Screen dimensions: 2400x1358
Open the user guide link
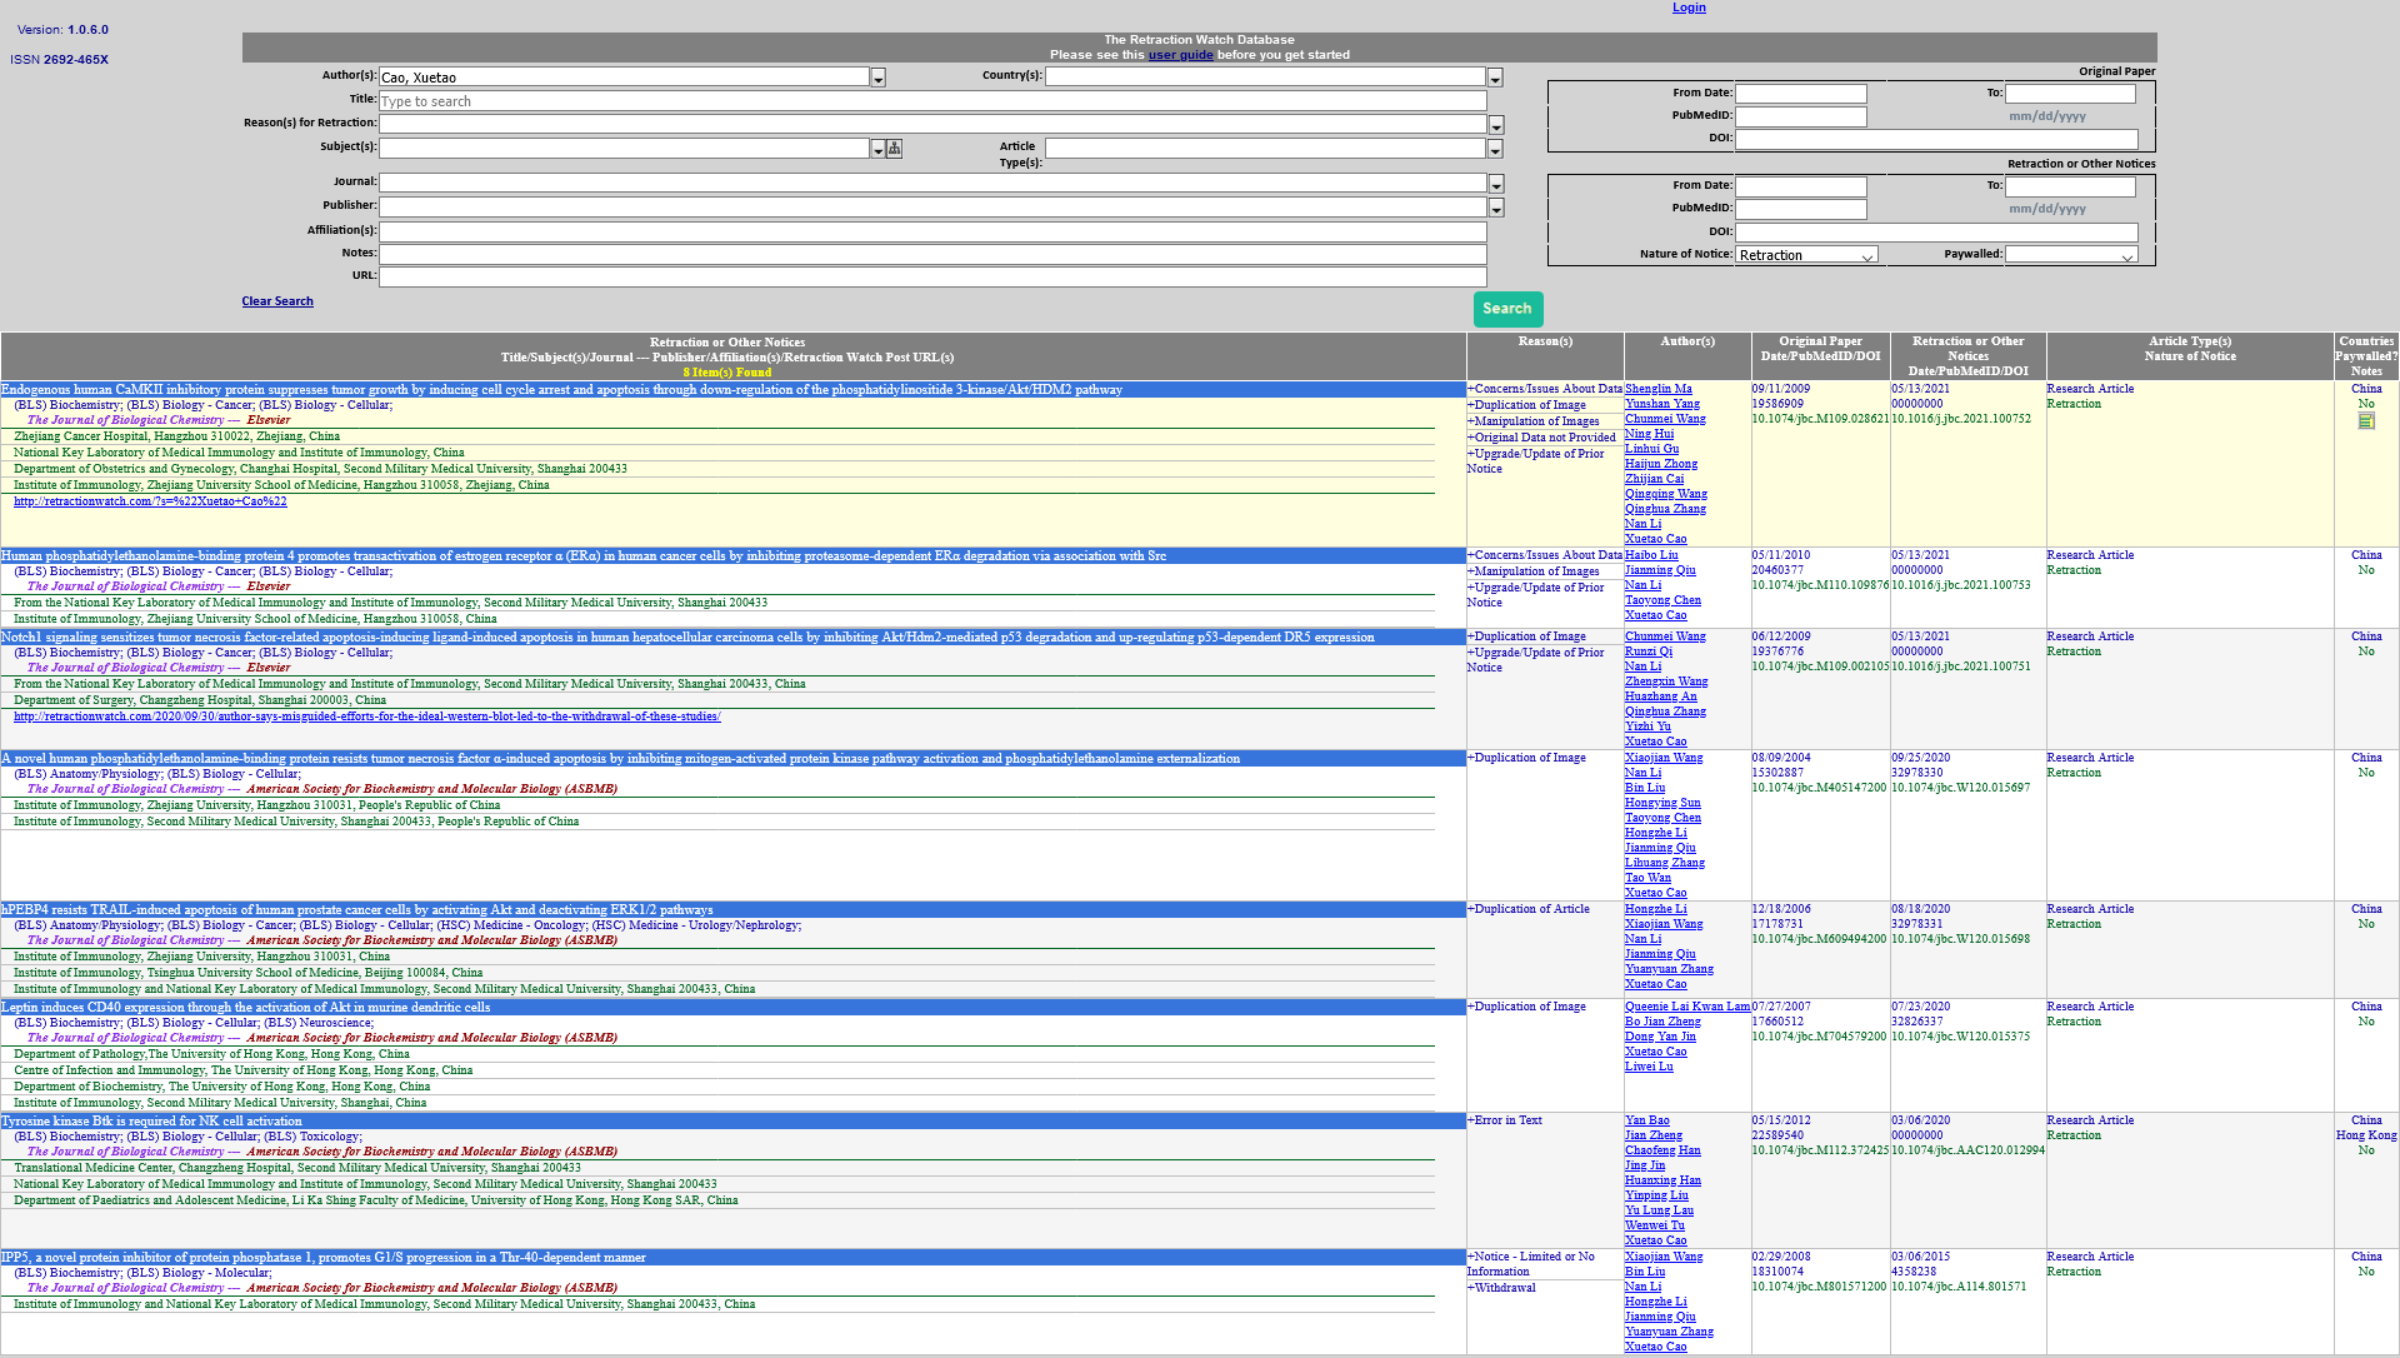1180,55
